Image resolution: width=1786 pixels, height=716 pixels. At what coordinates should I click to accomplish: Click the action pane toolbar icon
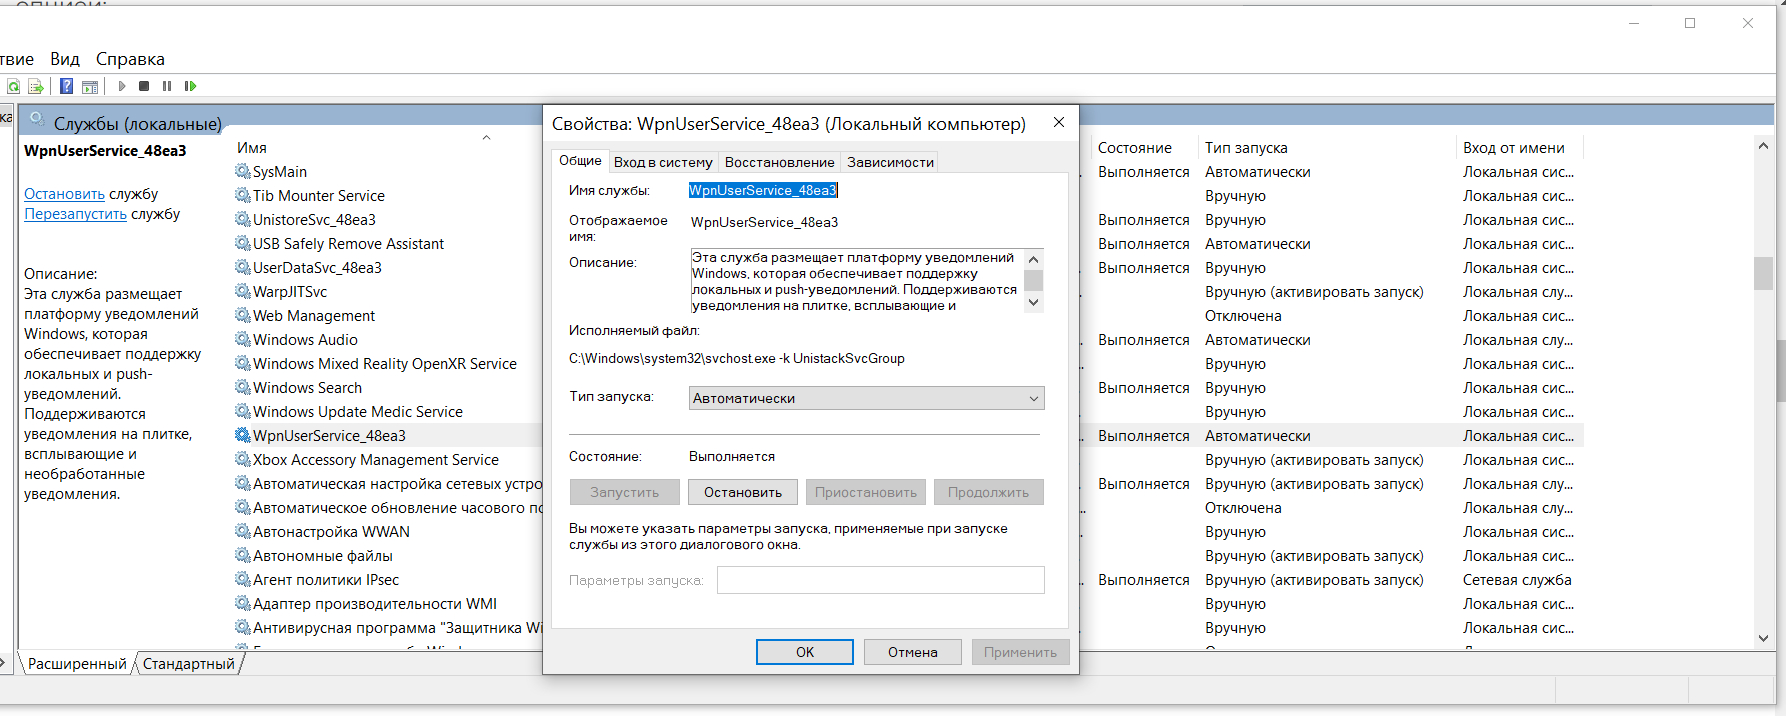[x=90, y=86]
